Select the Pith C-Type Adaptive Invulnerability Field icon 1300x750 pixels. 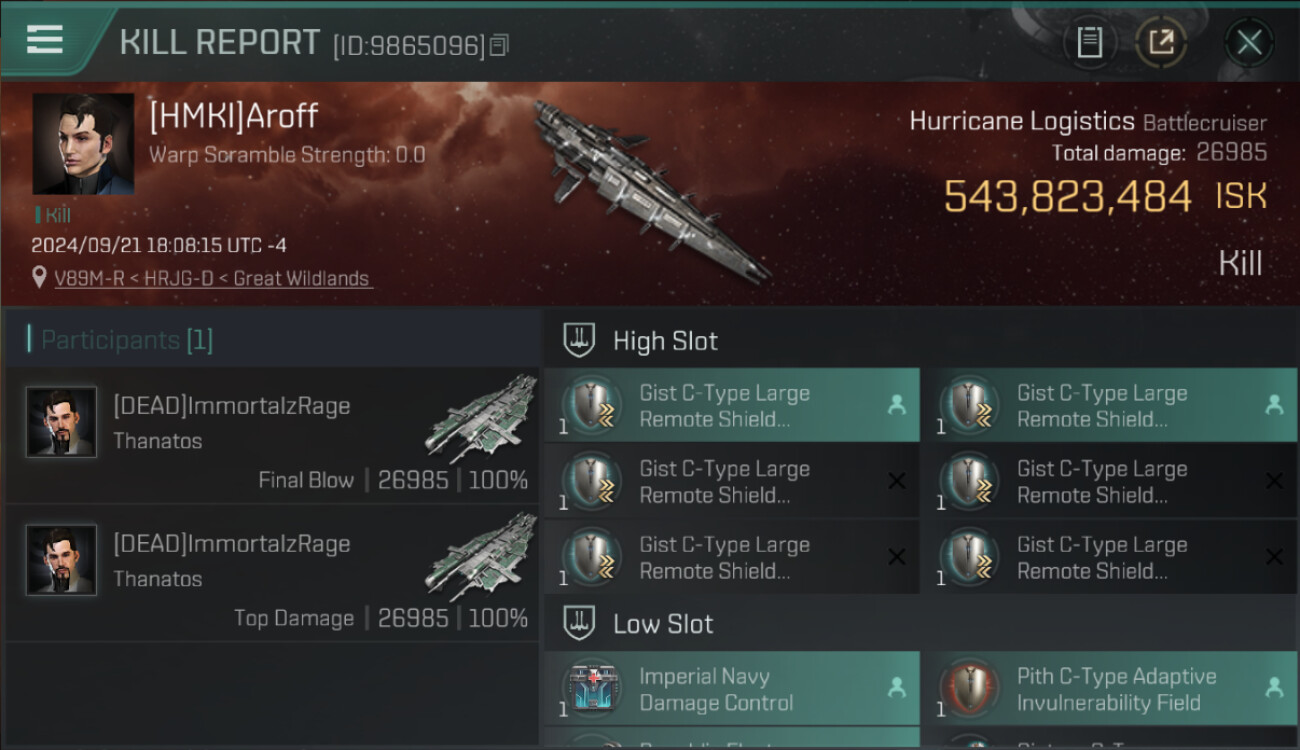coord(971,690)
